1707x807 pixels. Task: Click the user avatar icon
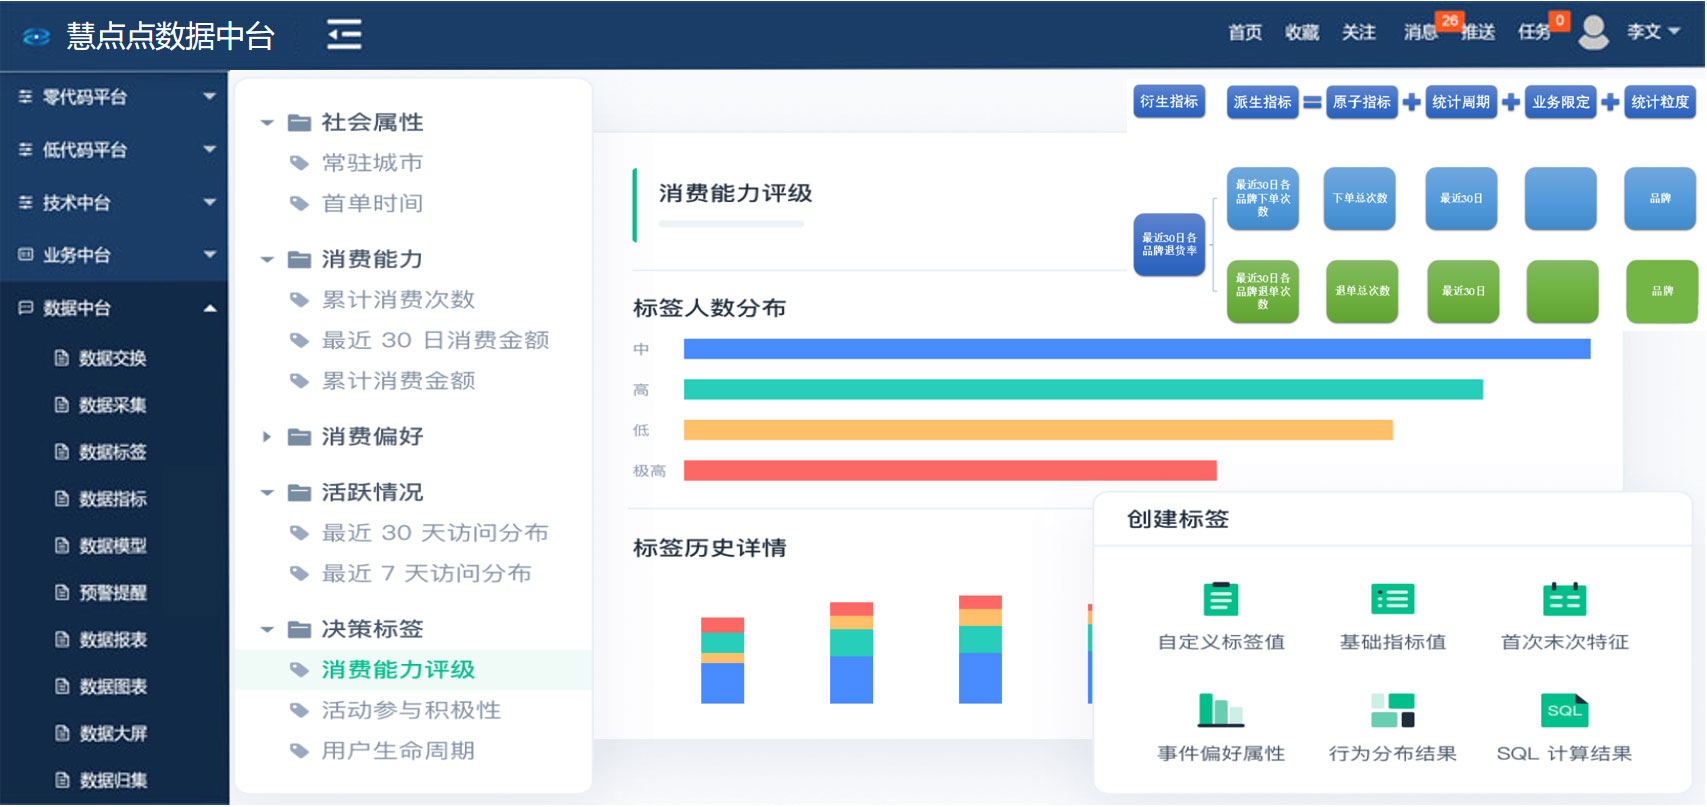click(1593, 32)
